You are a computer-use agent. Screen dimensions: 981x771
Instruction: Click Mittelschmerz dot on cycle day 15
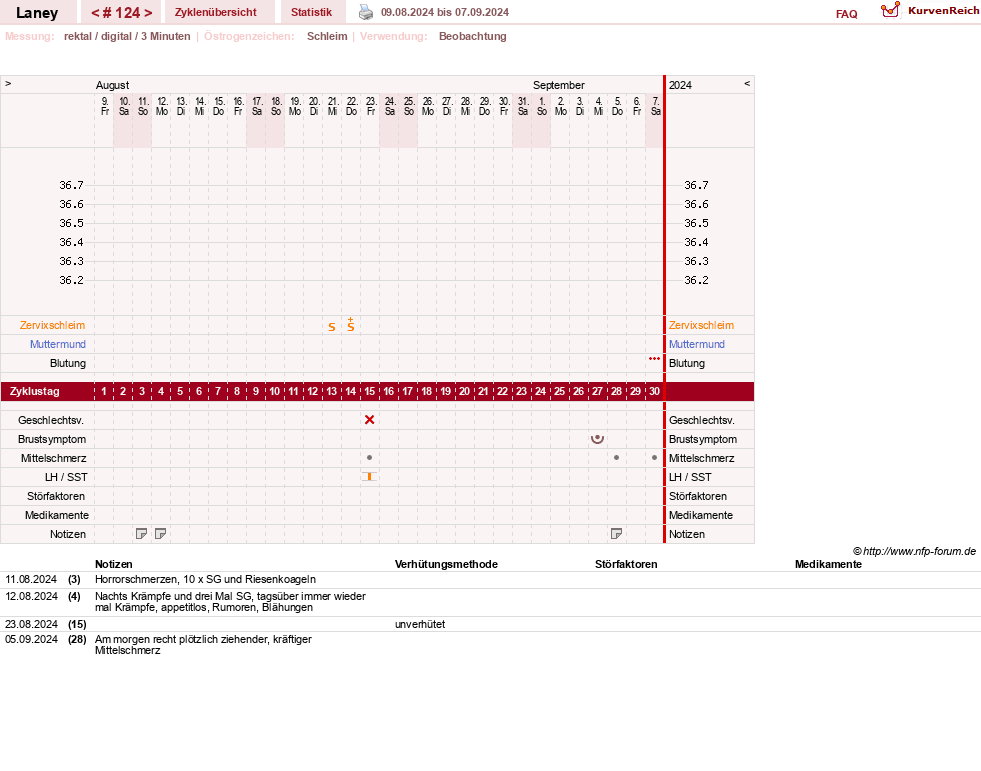[x=370, y=457]
